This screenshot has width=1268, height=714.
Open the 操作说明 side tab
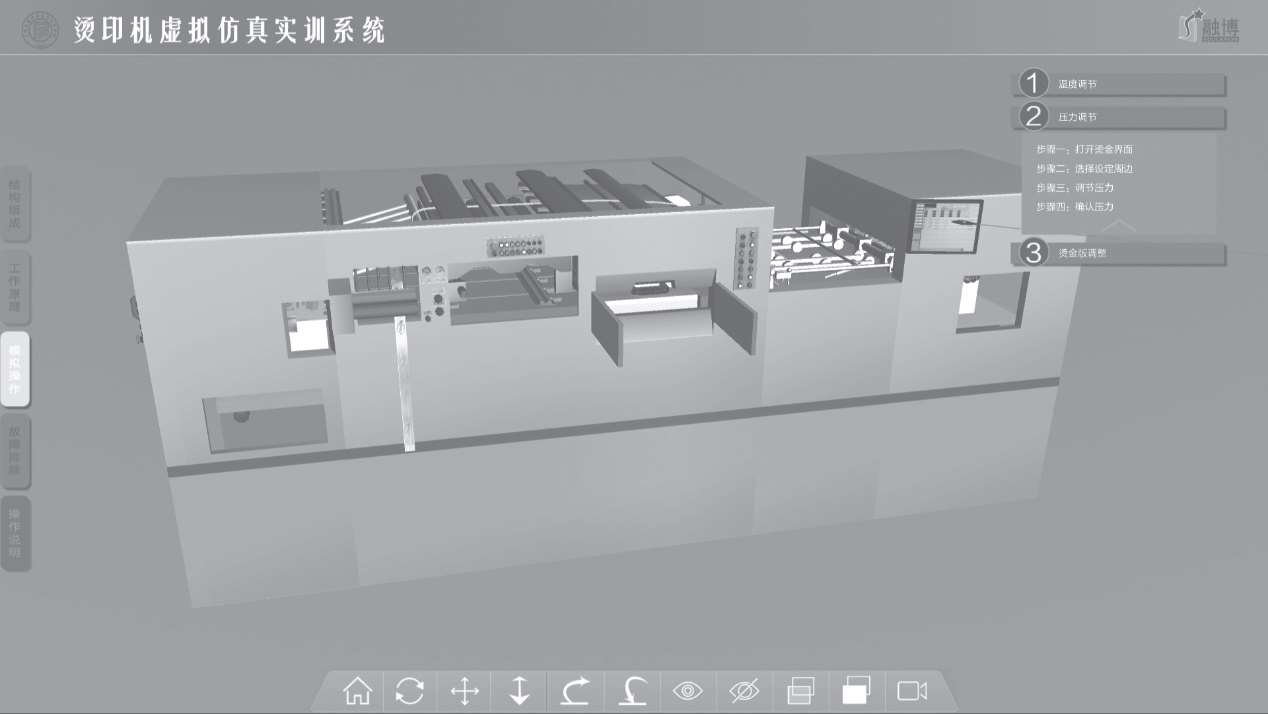click(x=15, y=533)
